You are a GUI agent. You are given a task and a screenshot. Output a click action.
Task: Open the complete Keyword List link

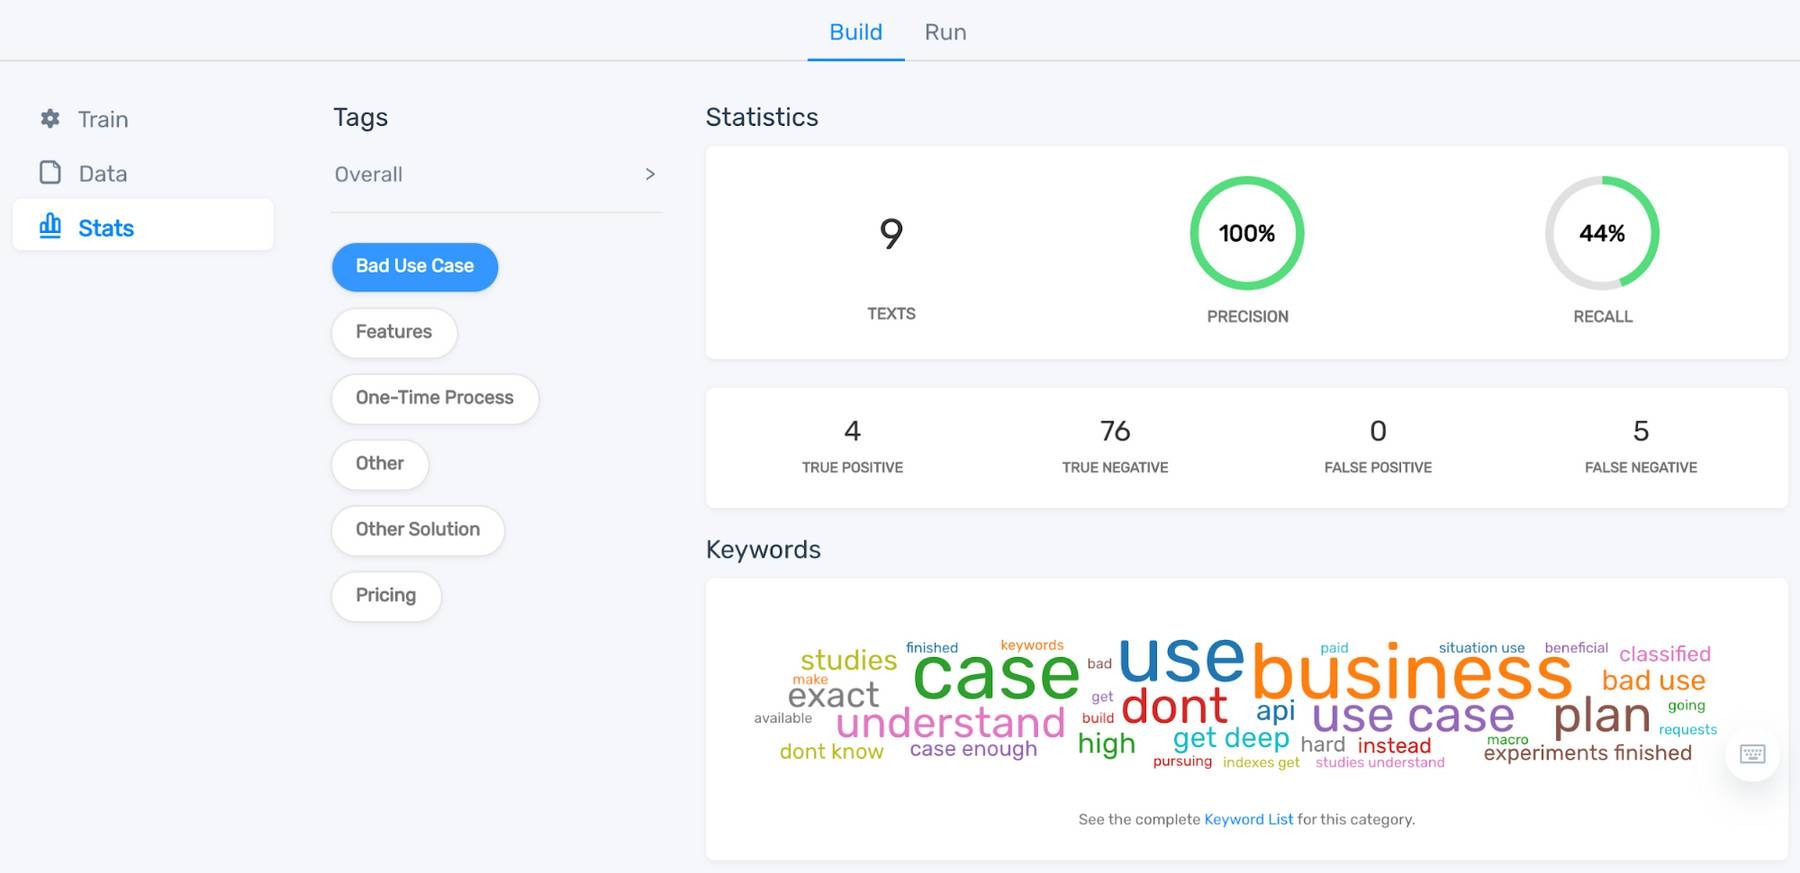[1248, 819]
